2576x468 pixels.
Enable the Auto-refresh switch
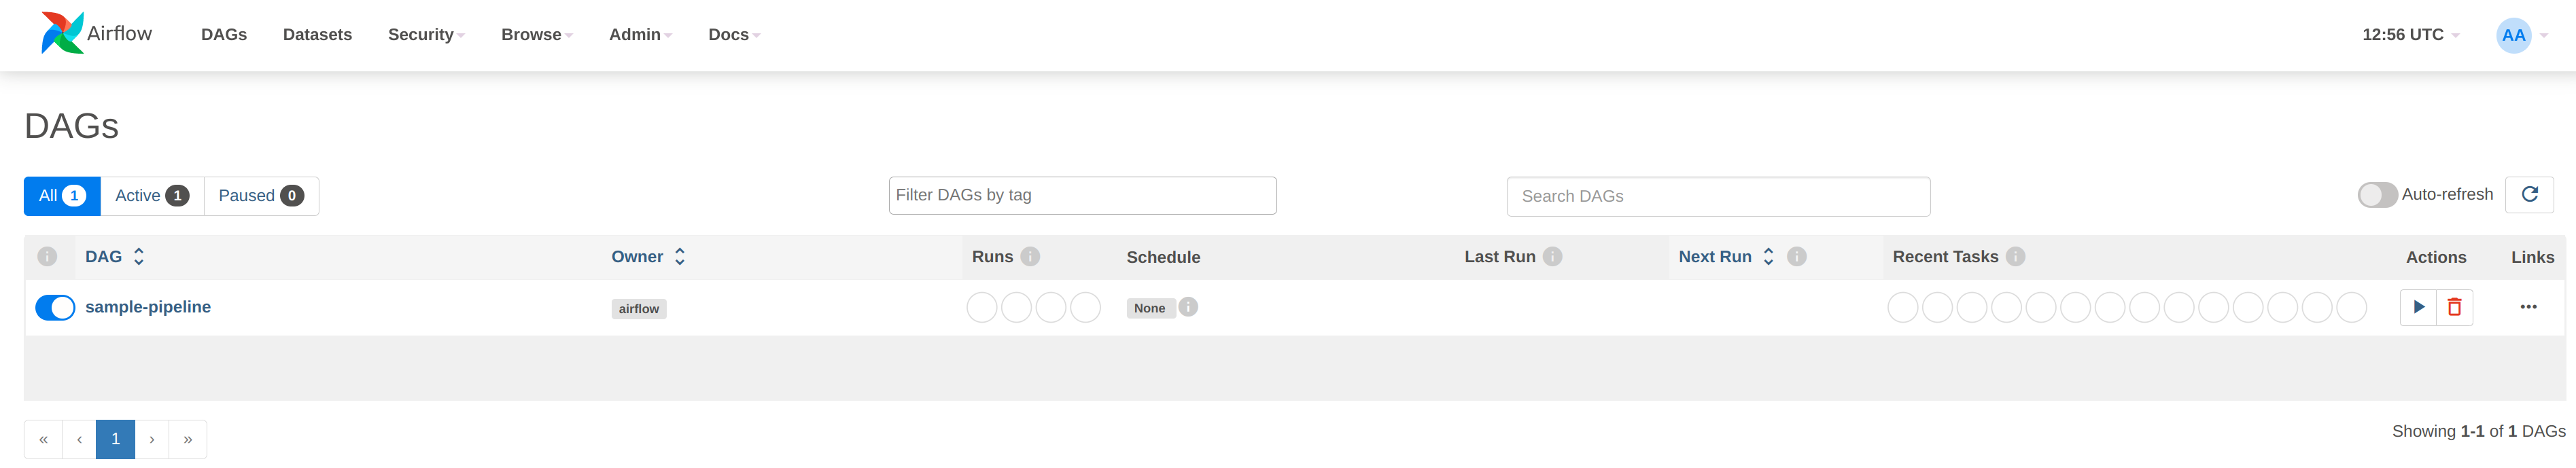pyautogui.click(x=2377, y=195)
